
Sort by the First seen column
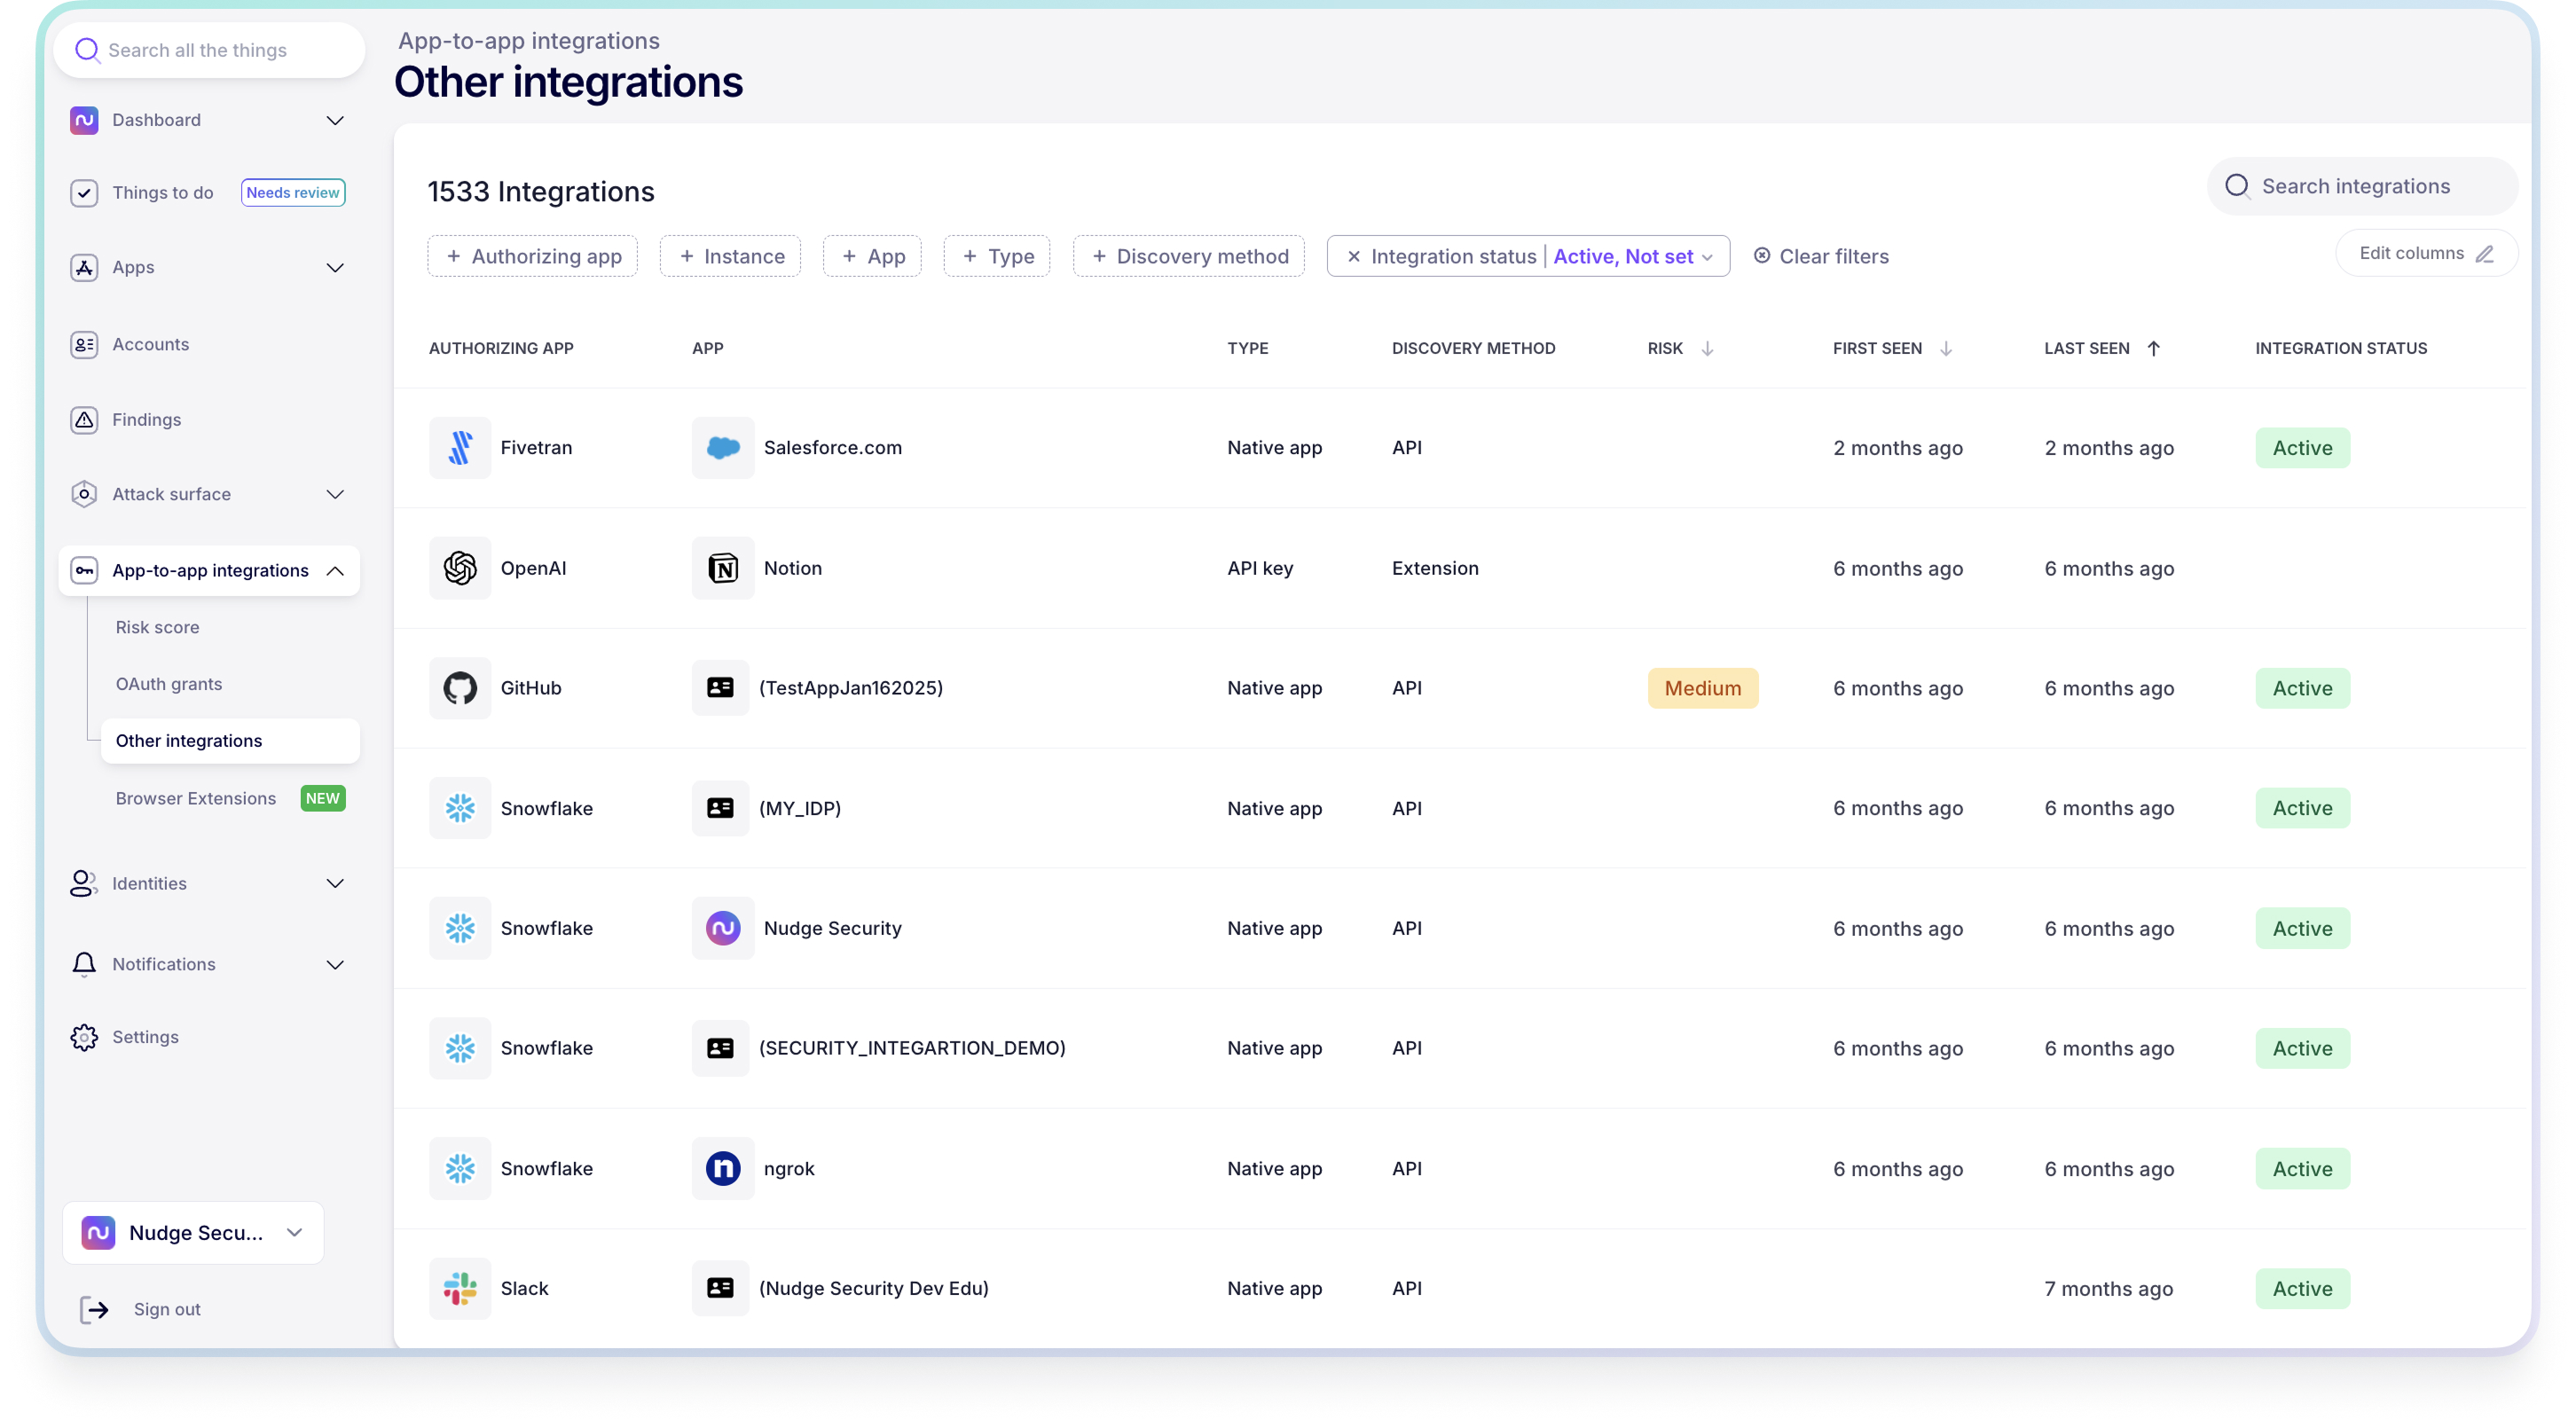tap(1946, 348)
